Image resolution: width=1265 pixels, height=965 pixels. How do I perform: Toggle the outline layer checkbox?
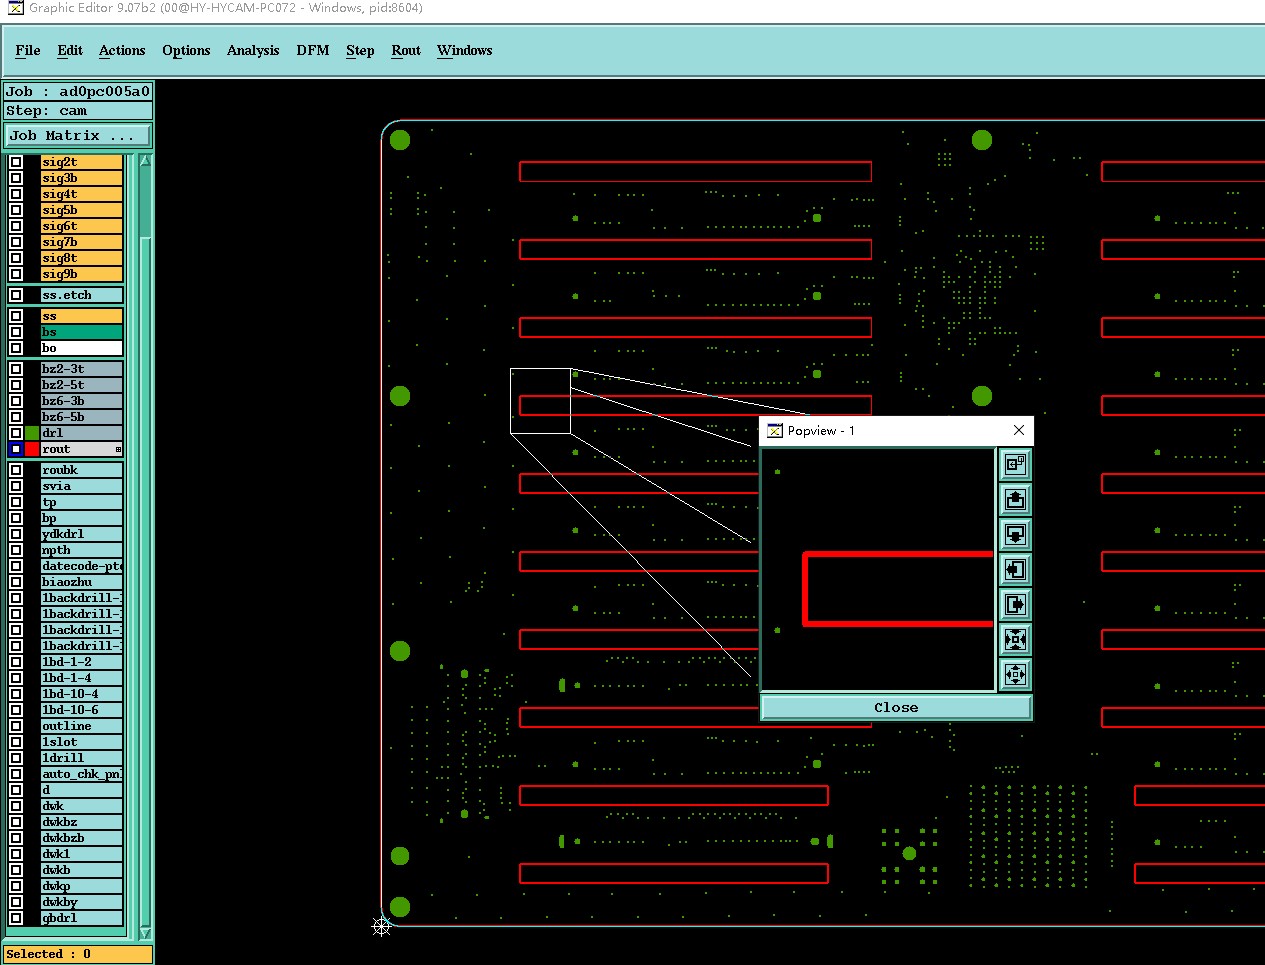[x=16, y=726]
